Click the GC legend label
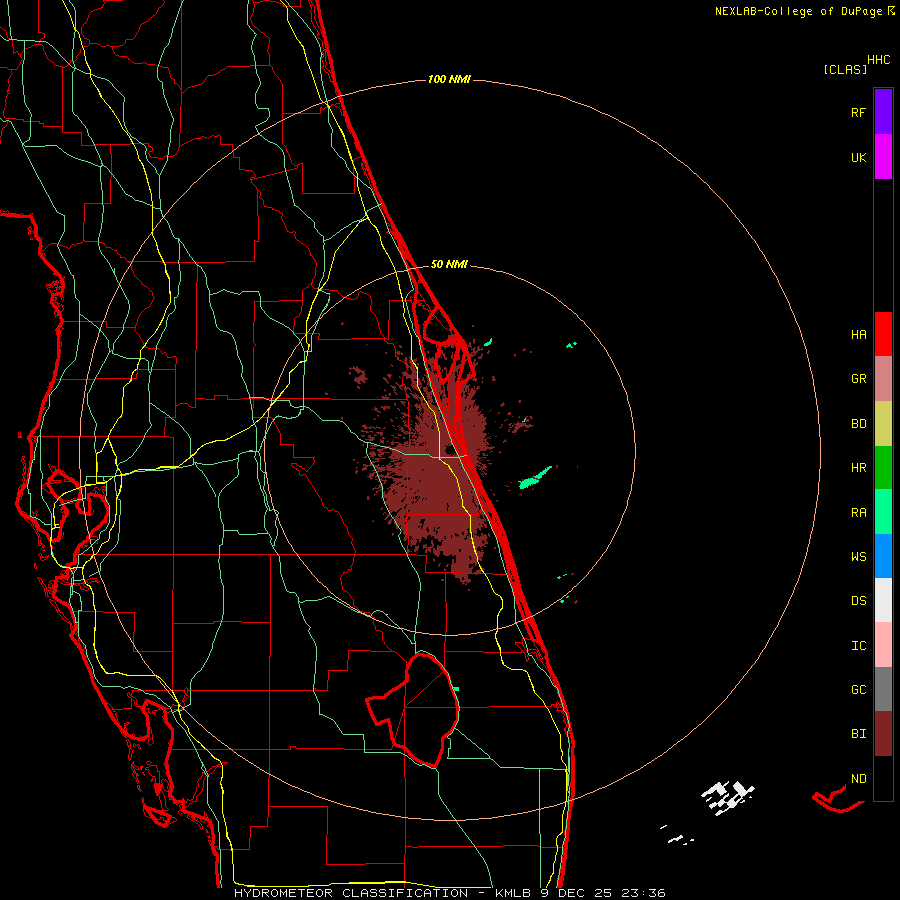Image resolution: width=900 pixels, height=900 pixels. (x=858, y=689)
